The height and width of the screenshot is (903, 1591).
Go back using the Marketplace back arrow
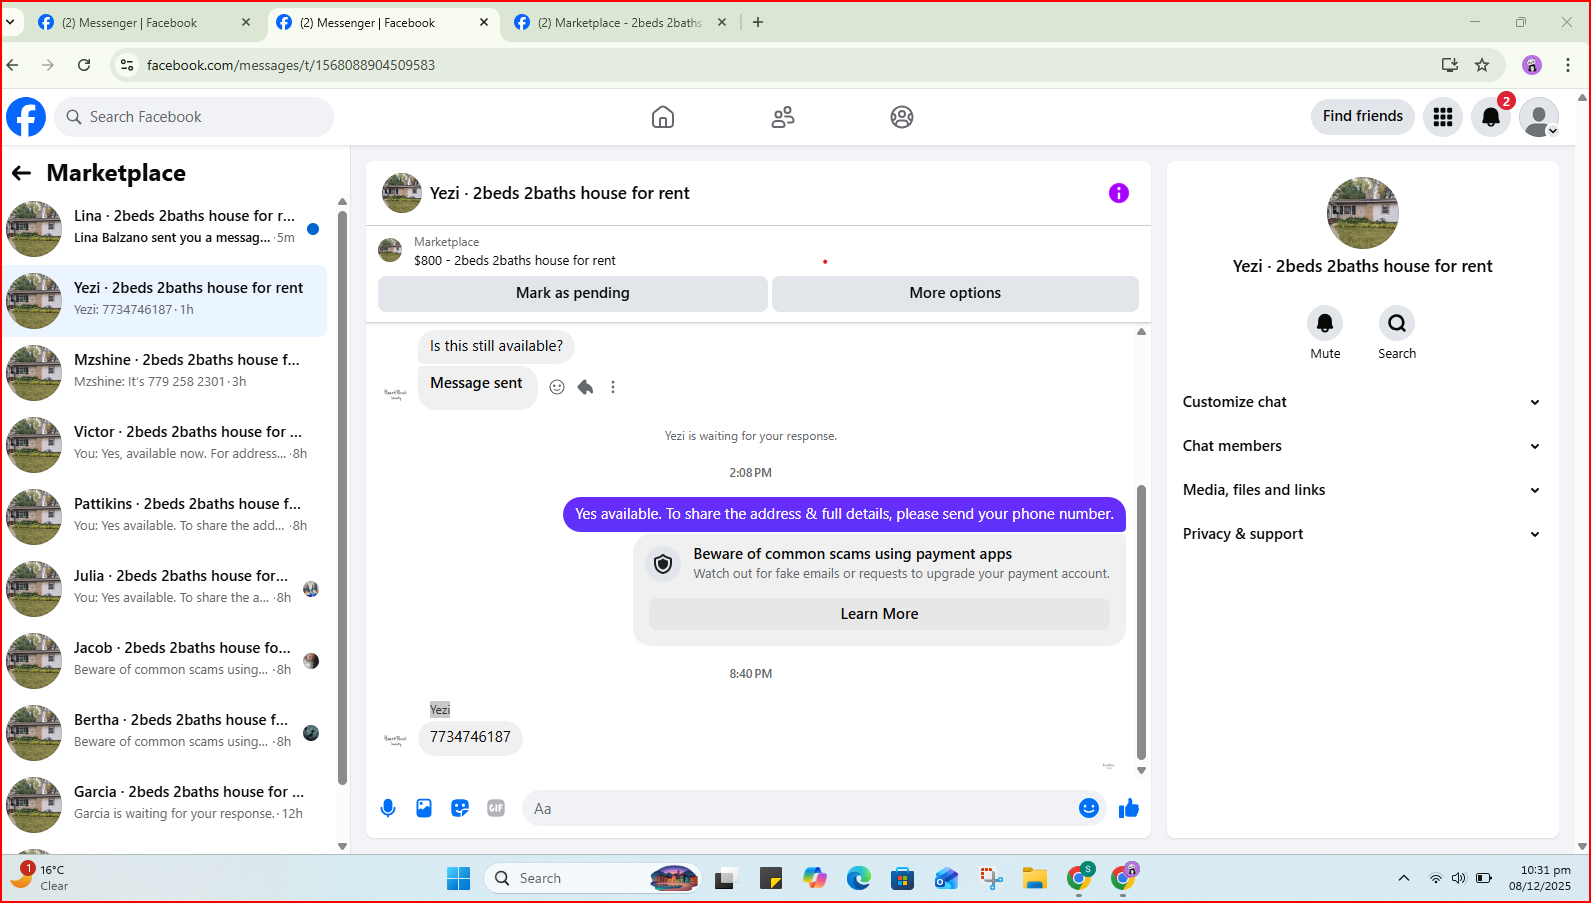(21, 173)
